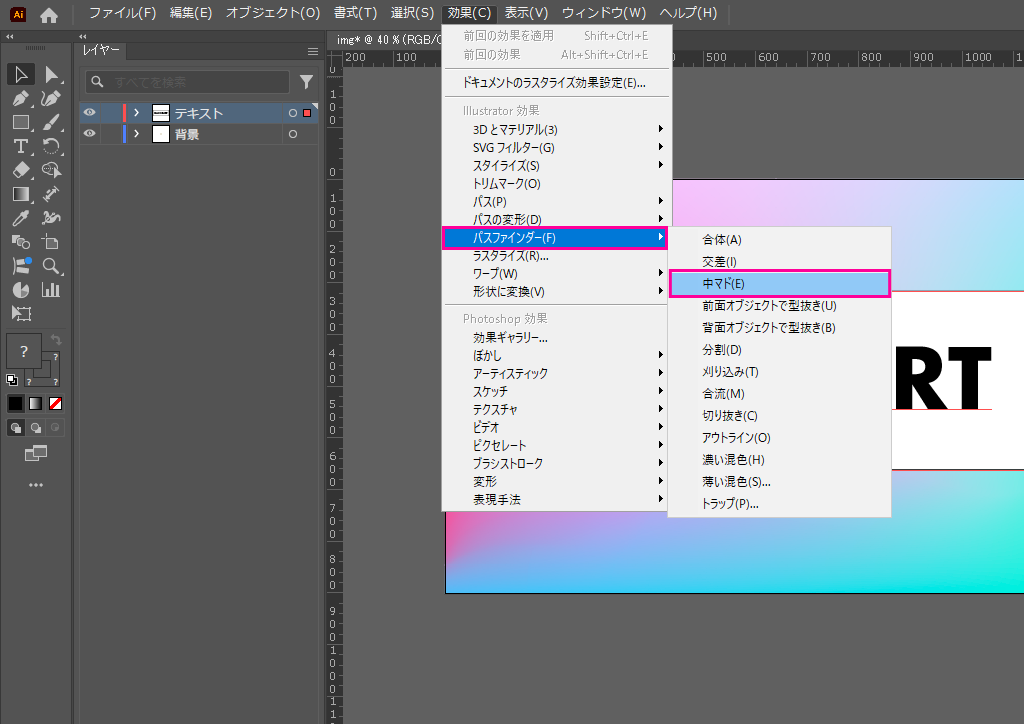
Task: Activate the Direct Selection tool
Action: (51, 74)
